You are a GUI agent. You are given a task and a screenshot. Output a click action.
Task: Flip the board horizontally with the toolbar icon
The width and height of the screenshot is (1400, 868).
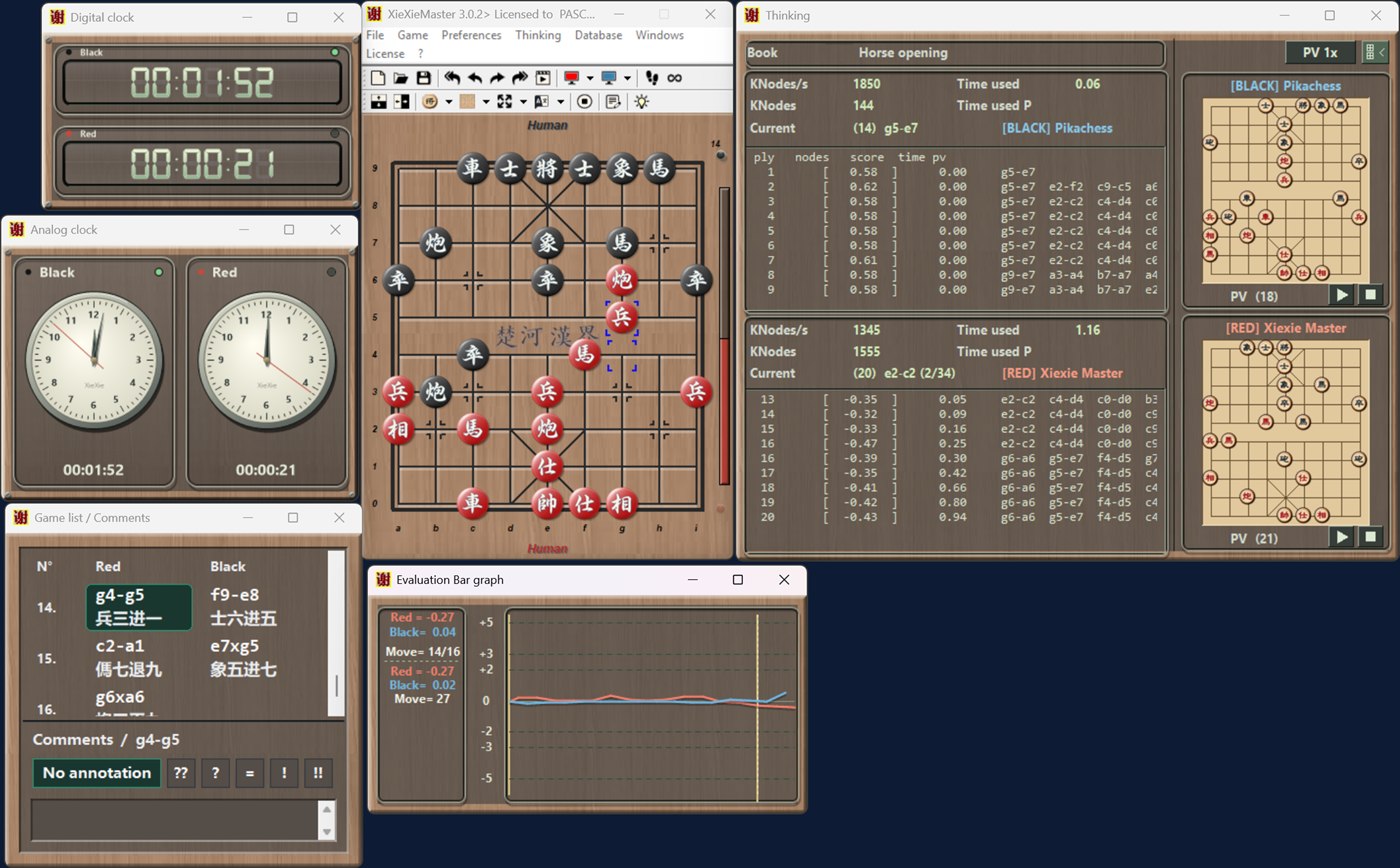(x=401, y=102)
